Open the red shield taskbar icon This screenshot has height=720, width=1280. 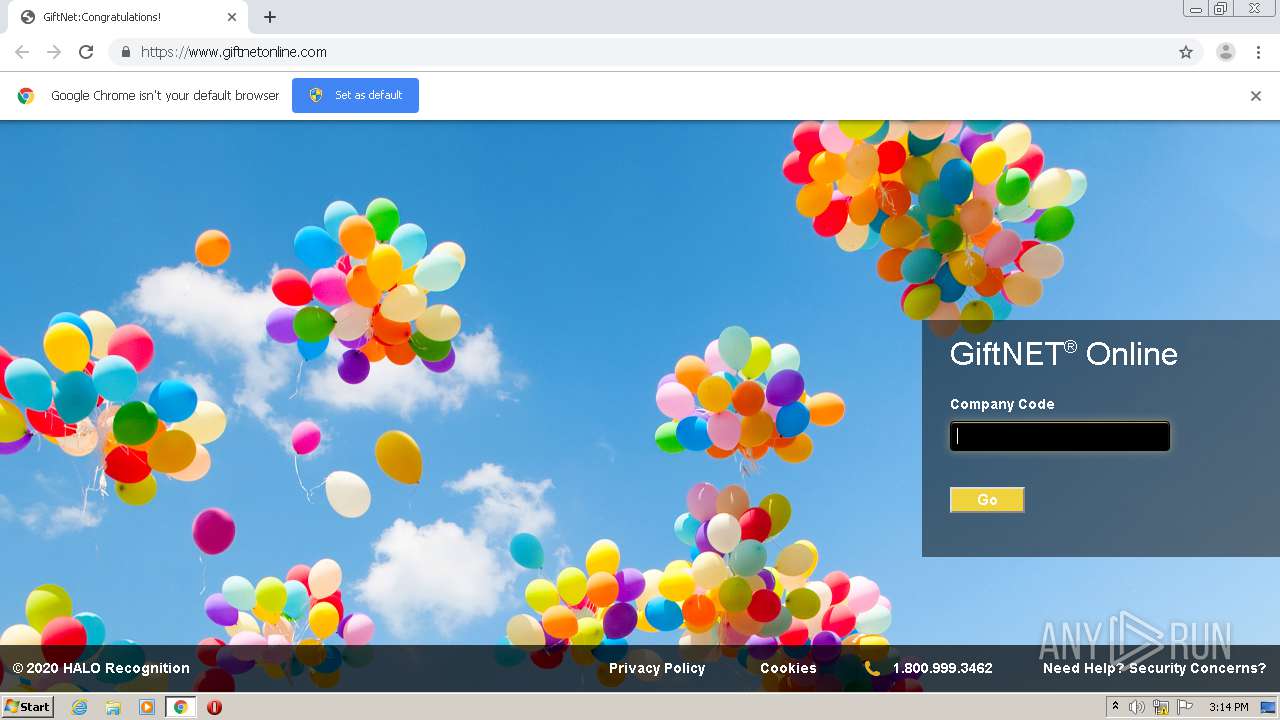(214, 707)
